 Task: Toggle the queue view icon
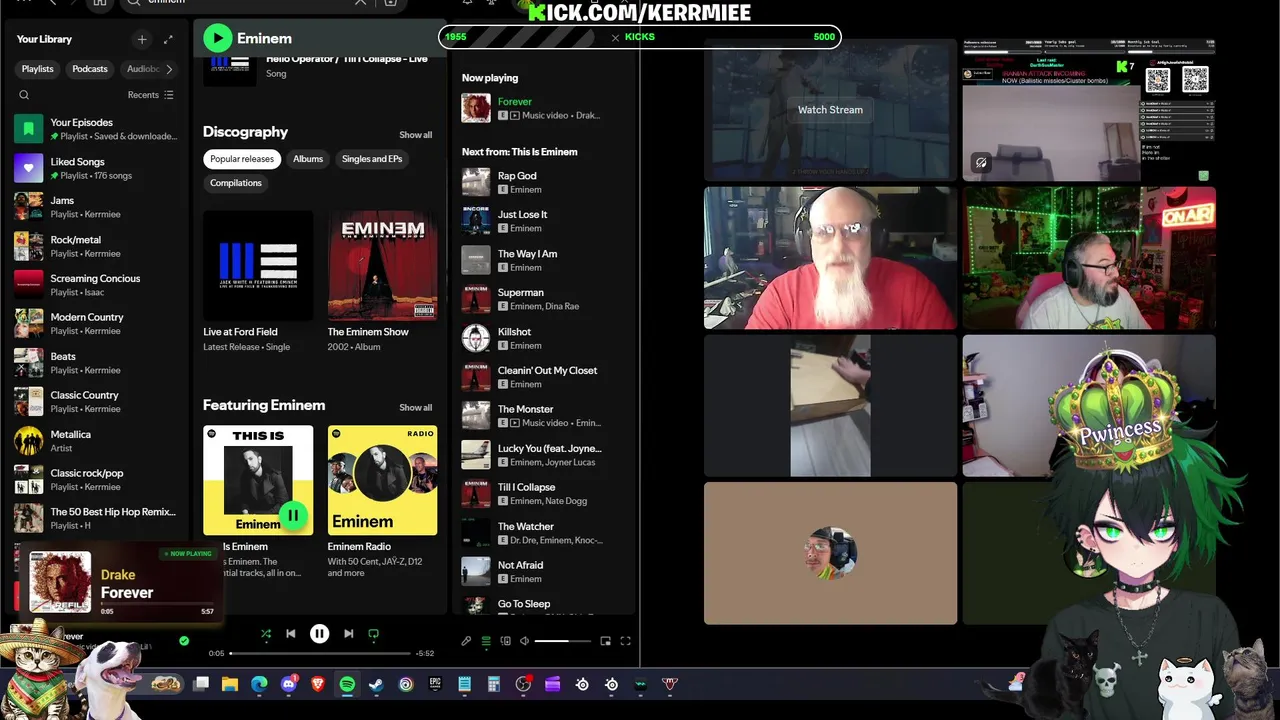tap(486, 641)
